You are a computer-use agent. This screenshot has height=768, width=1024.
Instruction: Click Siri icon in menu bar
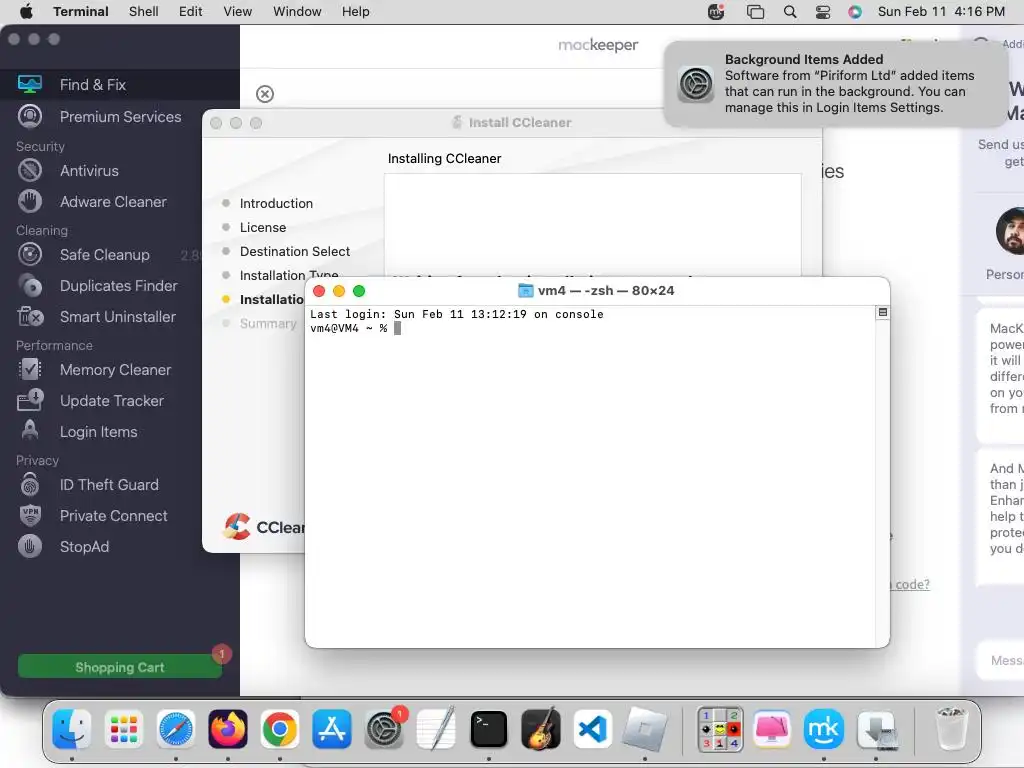point(855,12)
